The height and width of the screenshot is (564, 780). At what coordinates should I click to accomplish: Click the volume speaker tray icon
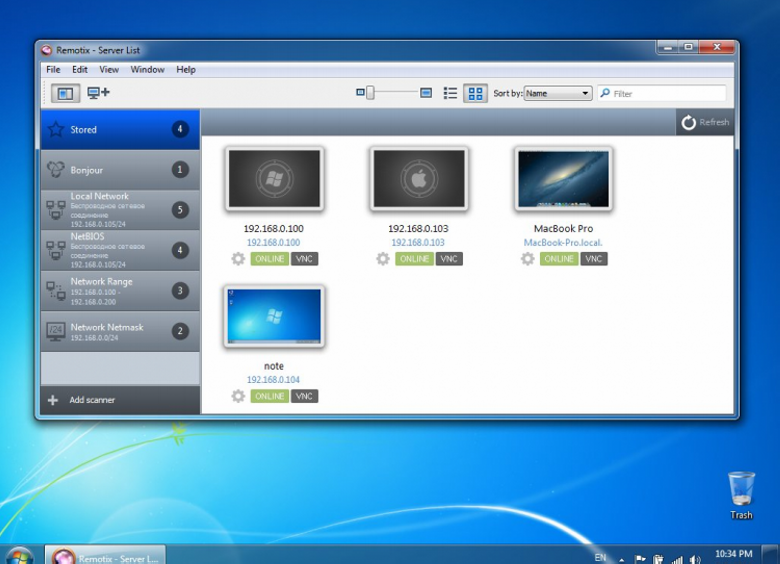coord(695,560)
